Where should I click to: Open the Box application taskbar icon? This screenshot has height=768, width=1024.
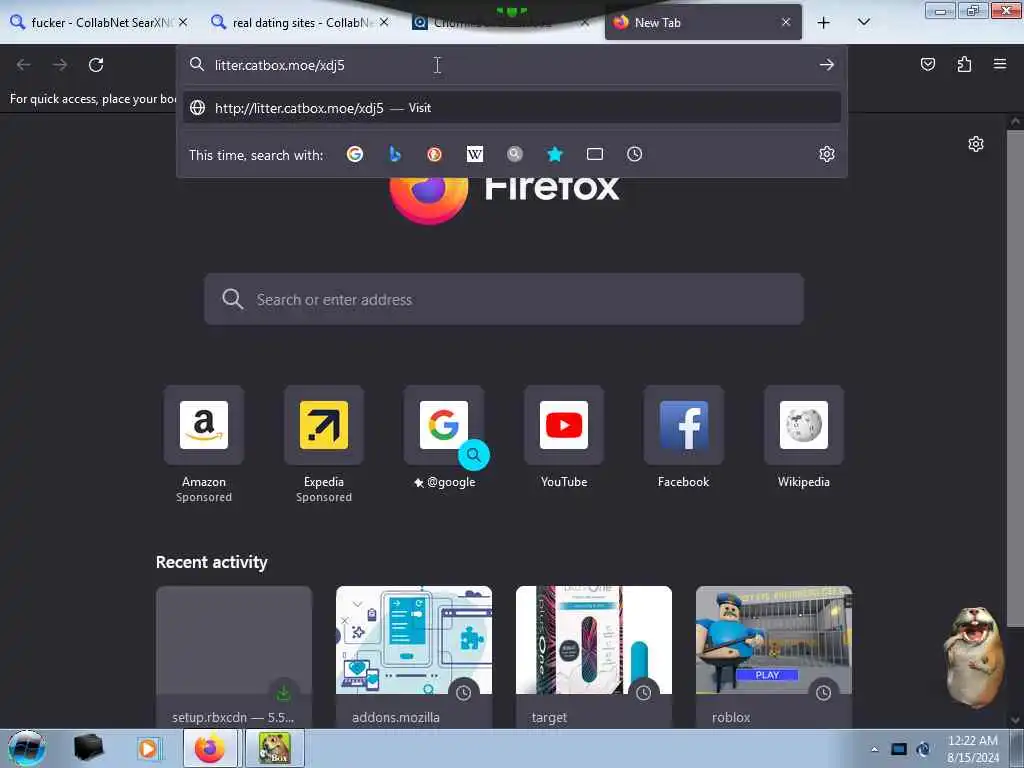(274, 748)
